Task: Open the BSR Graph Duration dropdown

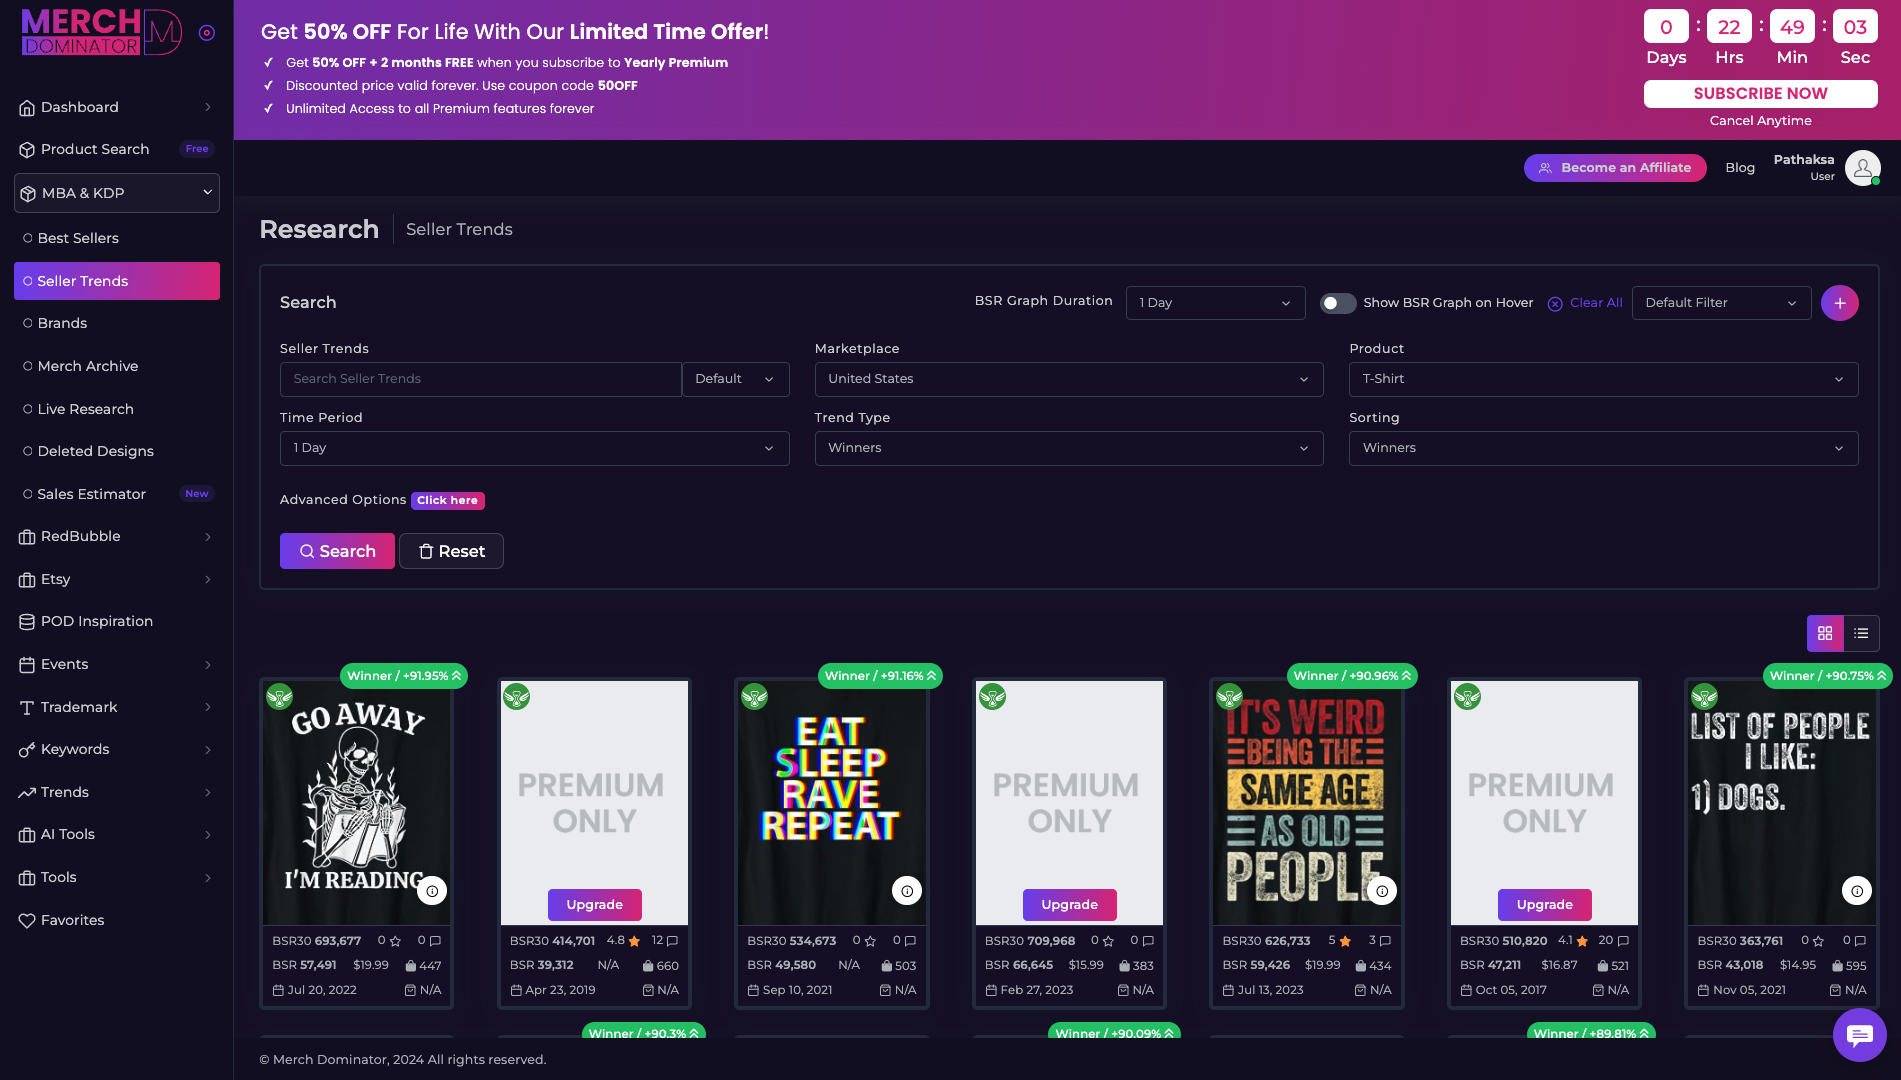Action: click(1215, 303)
